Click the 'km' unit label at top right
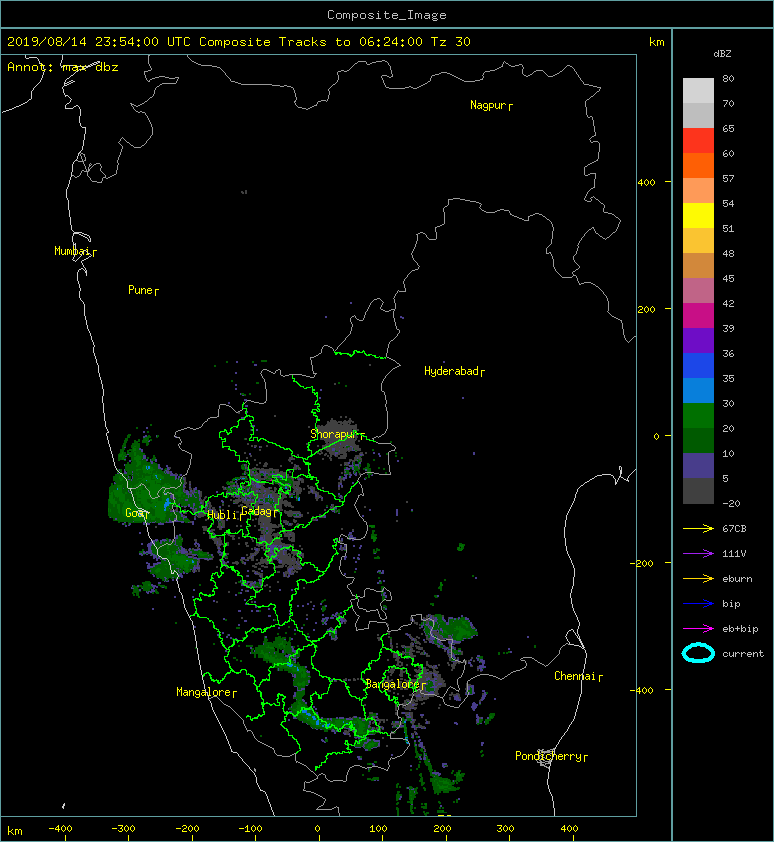The image size is (774, 842). point(656,42)
